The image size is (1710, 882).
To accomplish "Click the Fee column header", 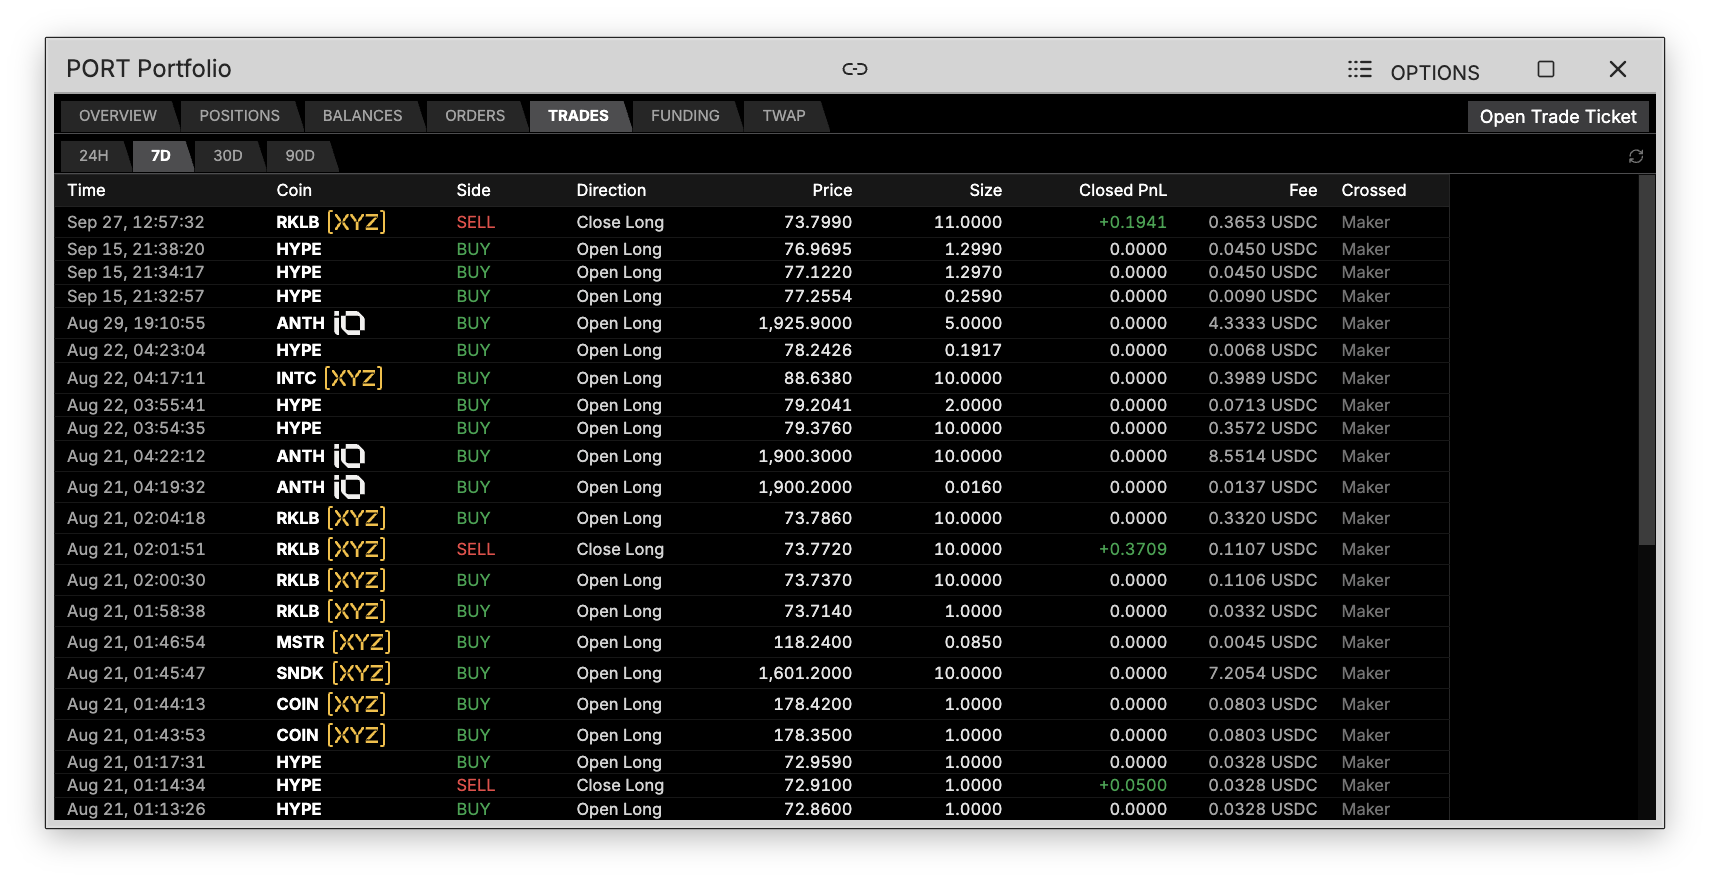I will click(1303, 190).
